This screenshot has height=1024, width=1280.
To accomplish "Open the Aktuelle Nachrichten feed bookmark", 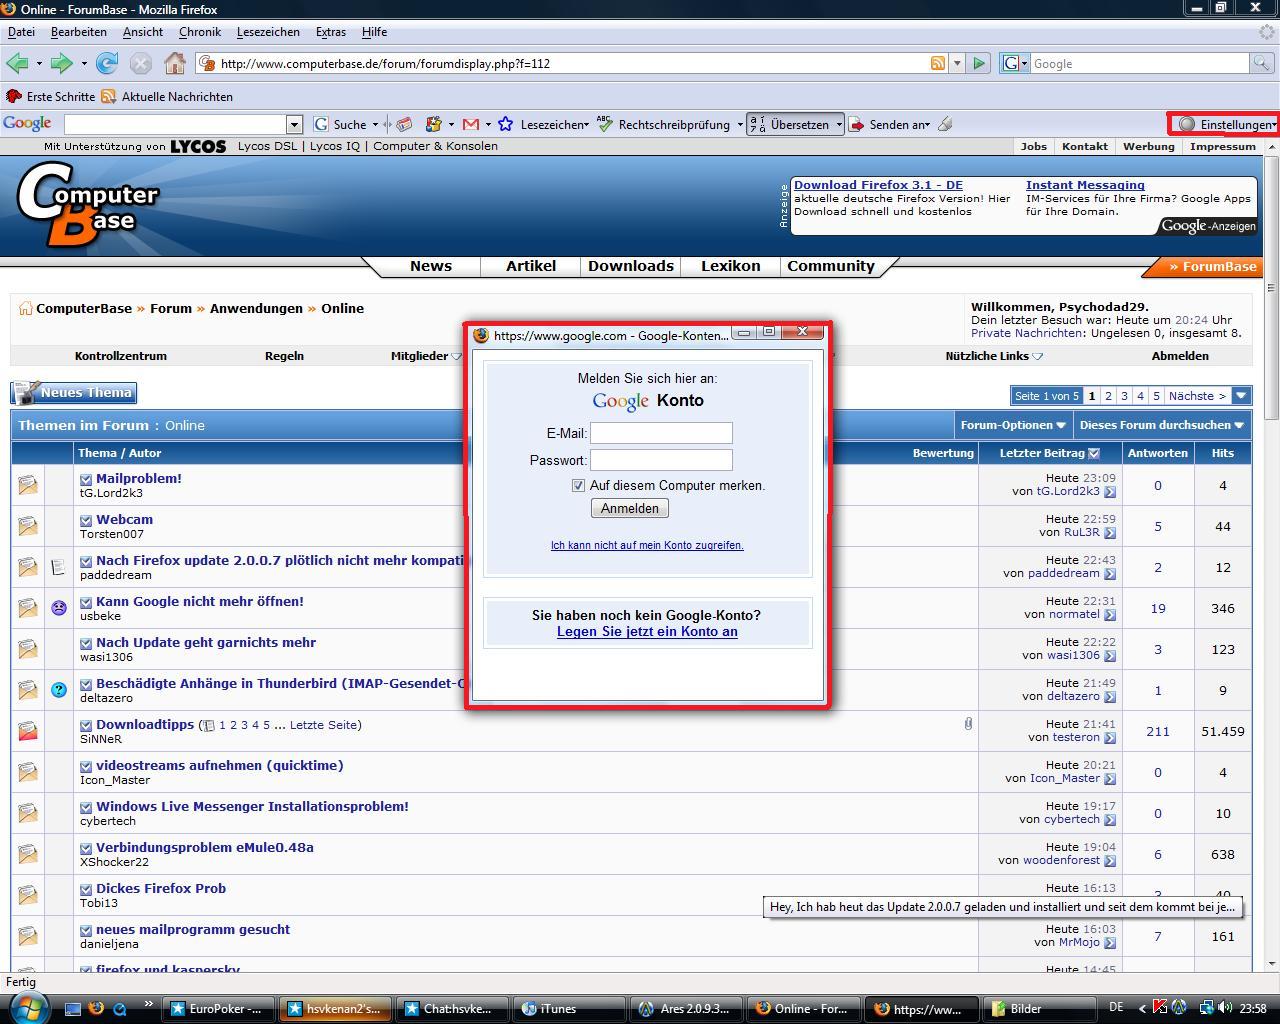I will point(168,96).
